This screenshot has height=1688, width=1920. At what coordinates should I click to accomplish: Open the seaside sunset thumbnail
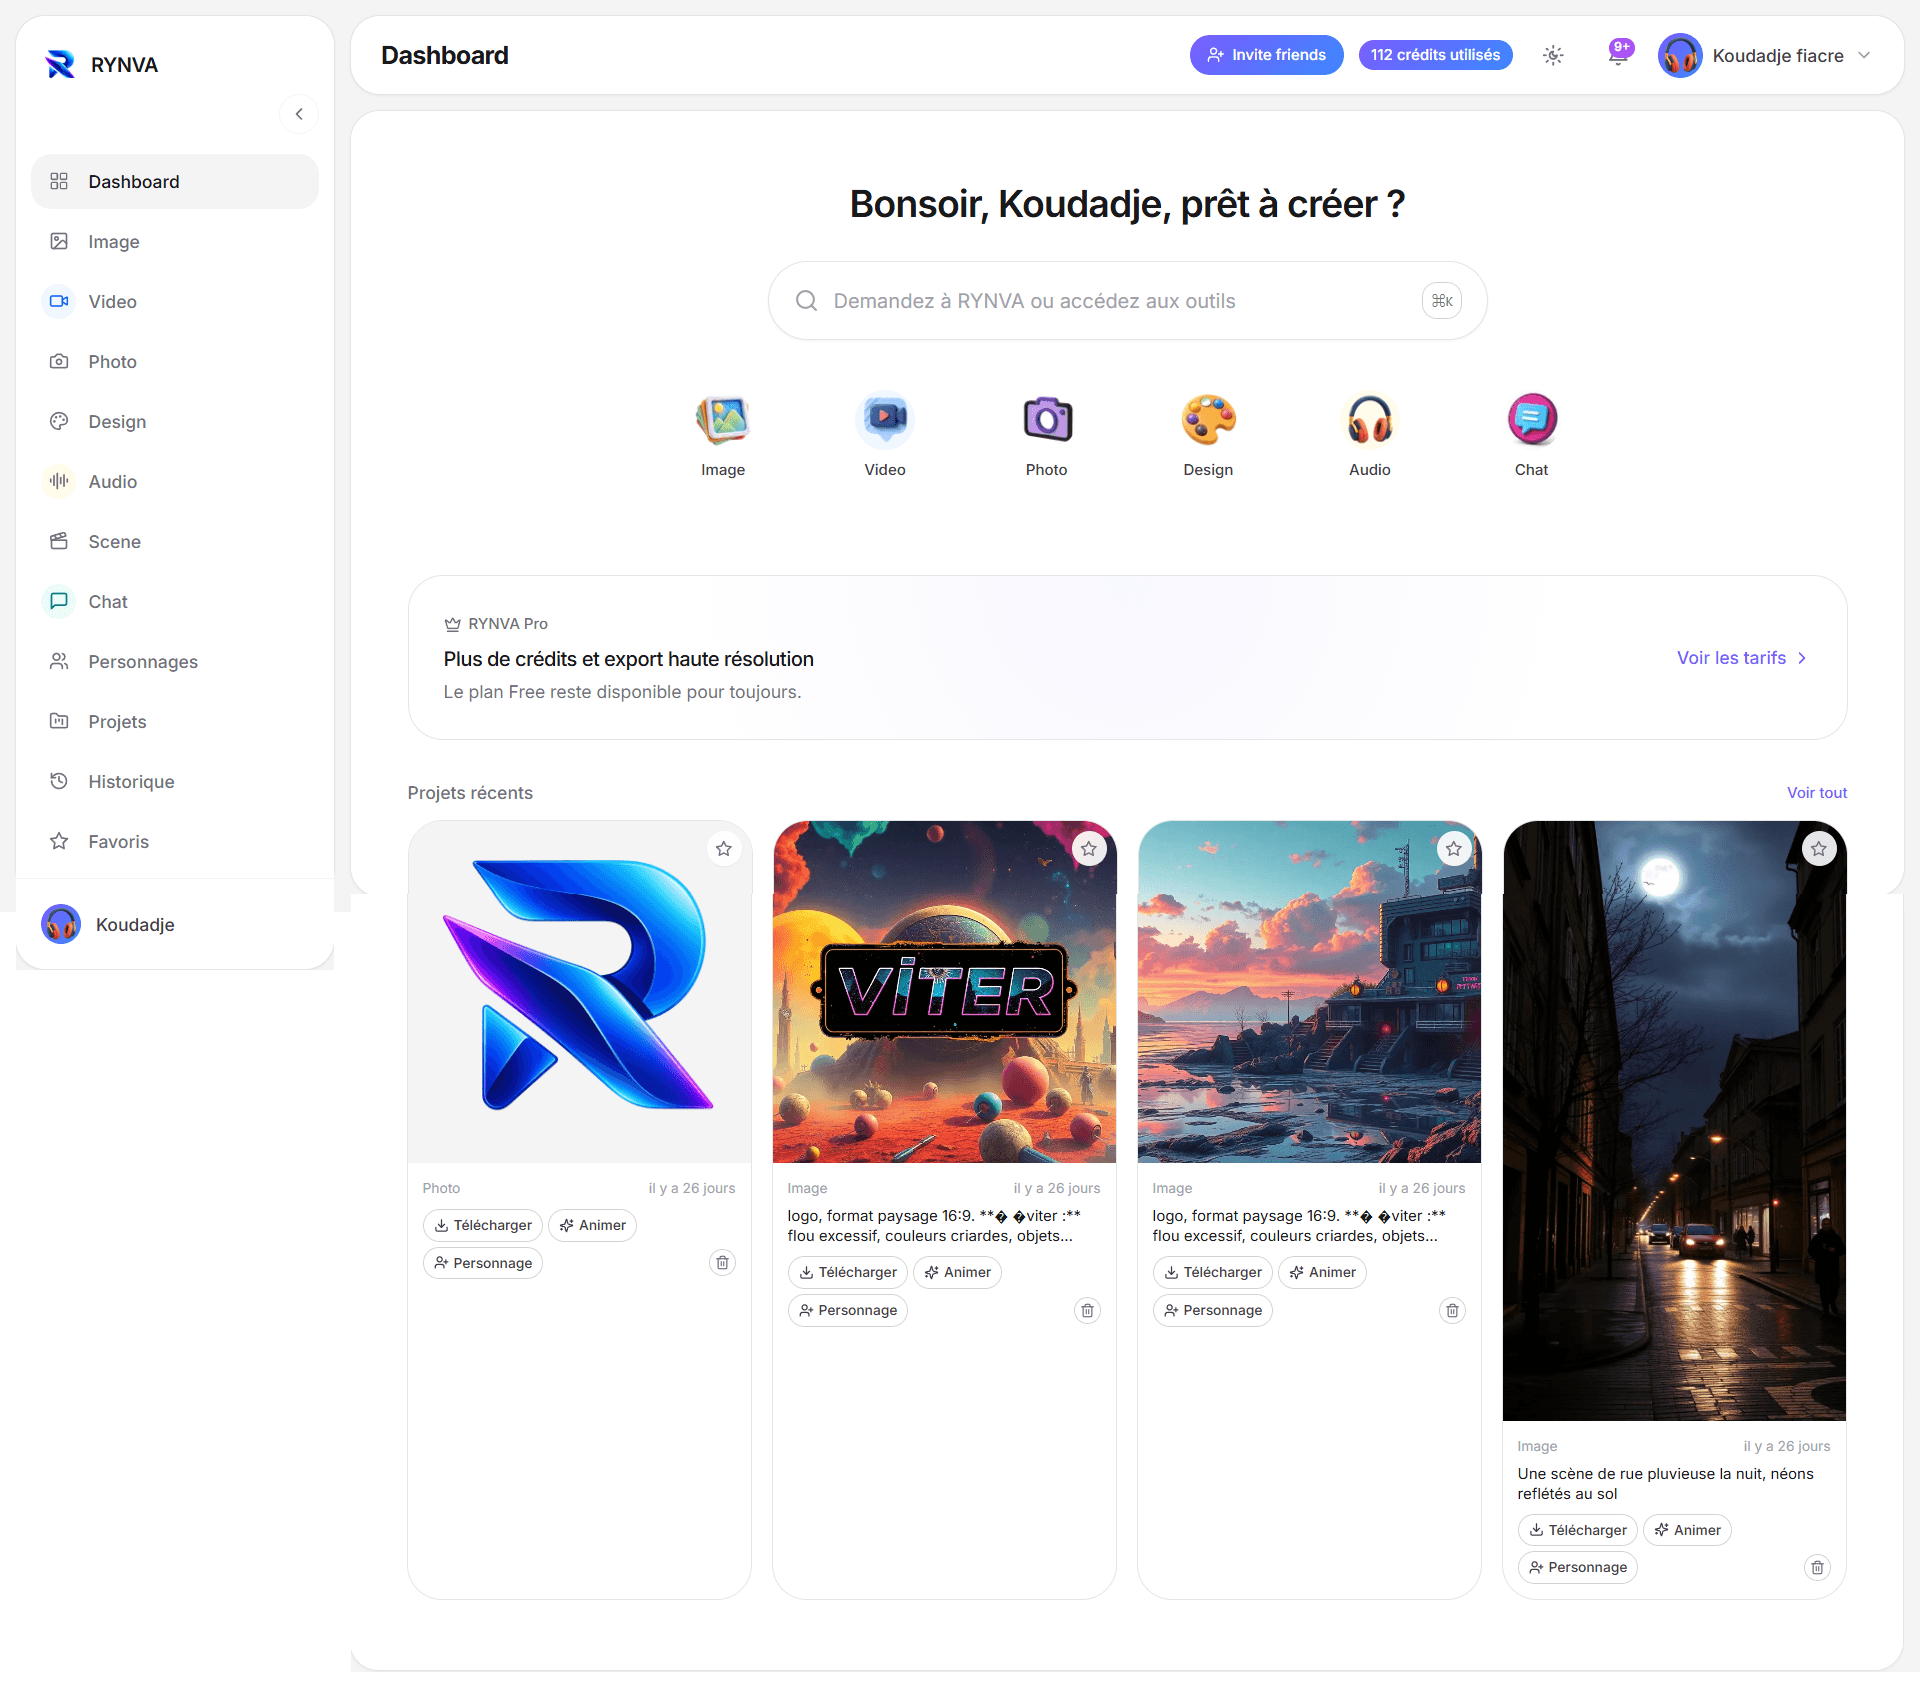click(1310, 992)
